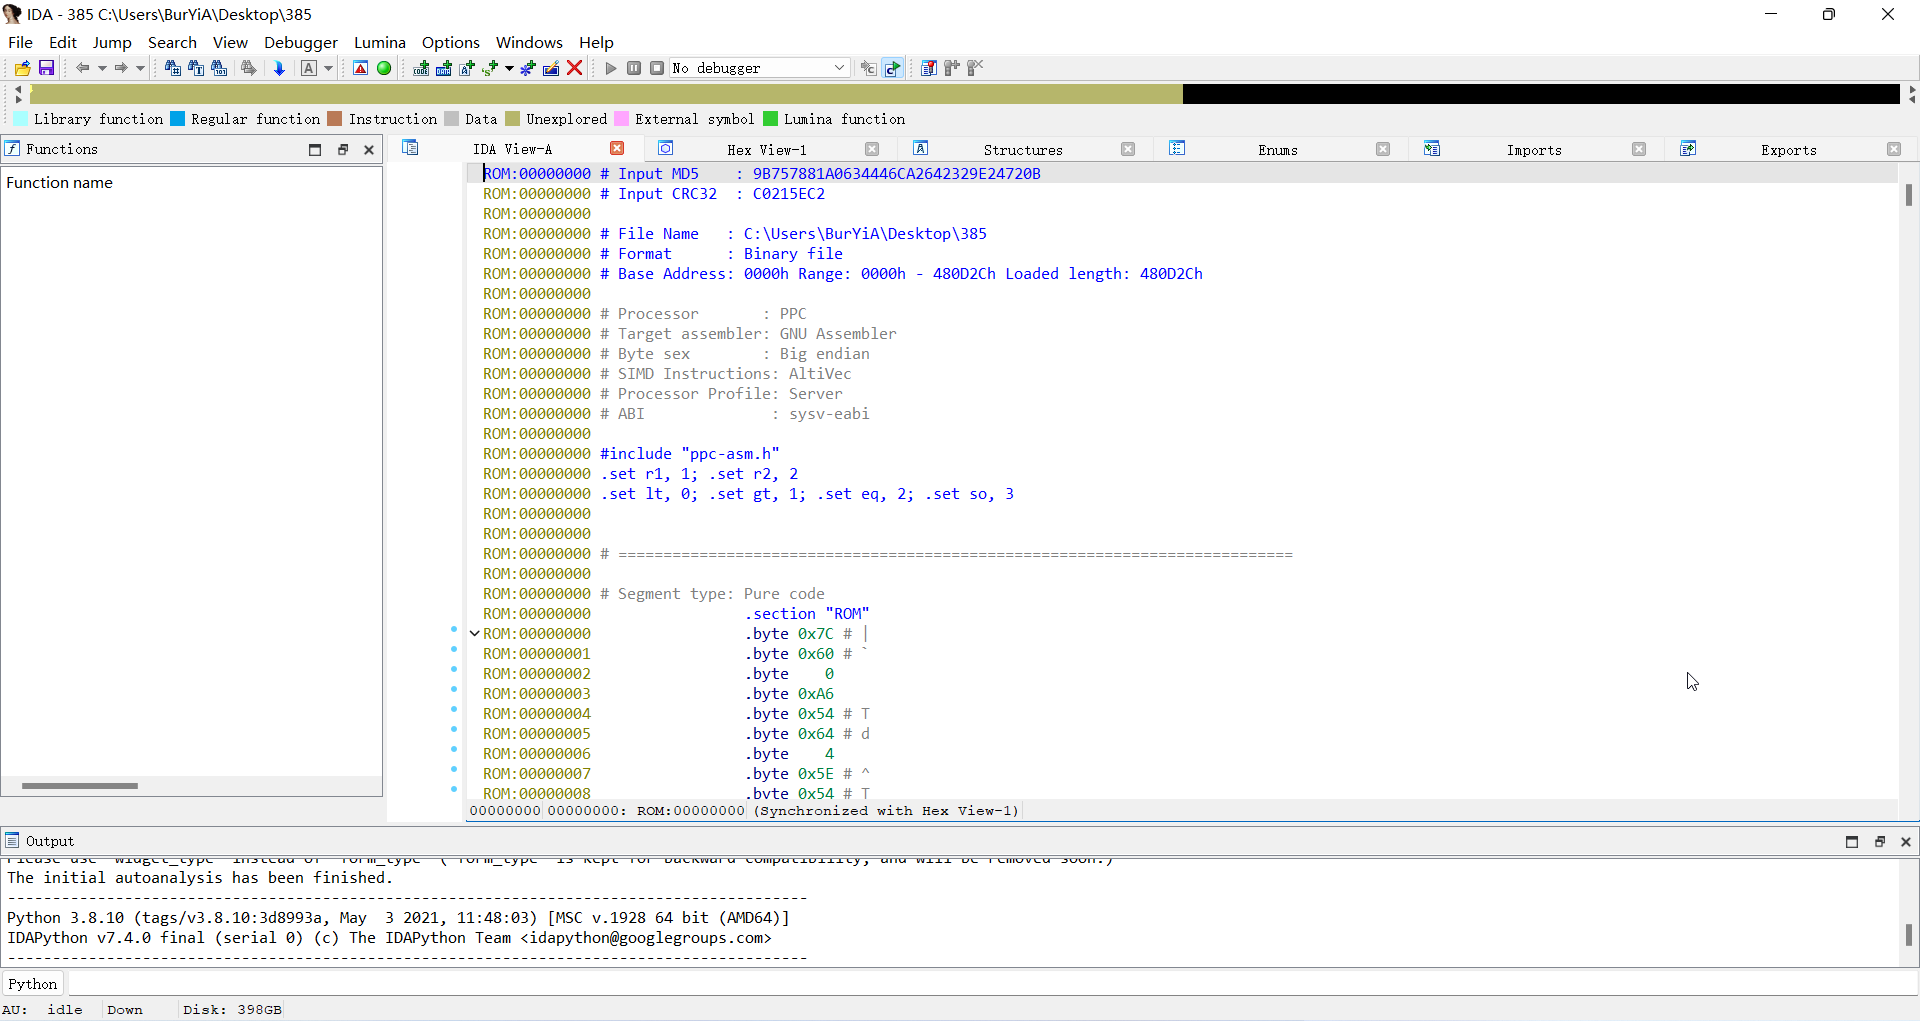The width and height of the screenshot is (1920, 1021).
Task: Click the Create code toolbar icon
Action: [421, 68]
